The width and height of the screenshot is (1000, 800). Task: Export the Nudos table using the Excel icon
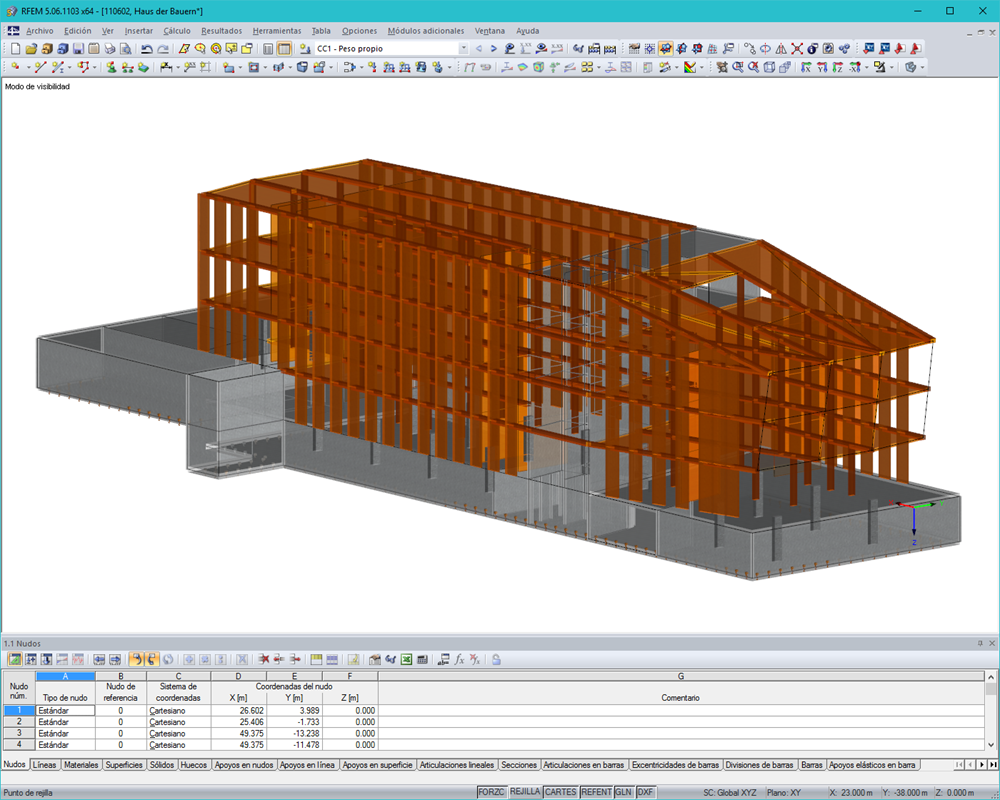point(407,659)
